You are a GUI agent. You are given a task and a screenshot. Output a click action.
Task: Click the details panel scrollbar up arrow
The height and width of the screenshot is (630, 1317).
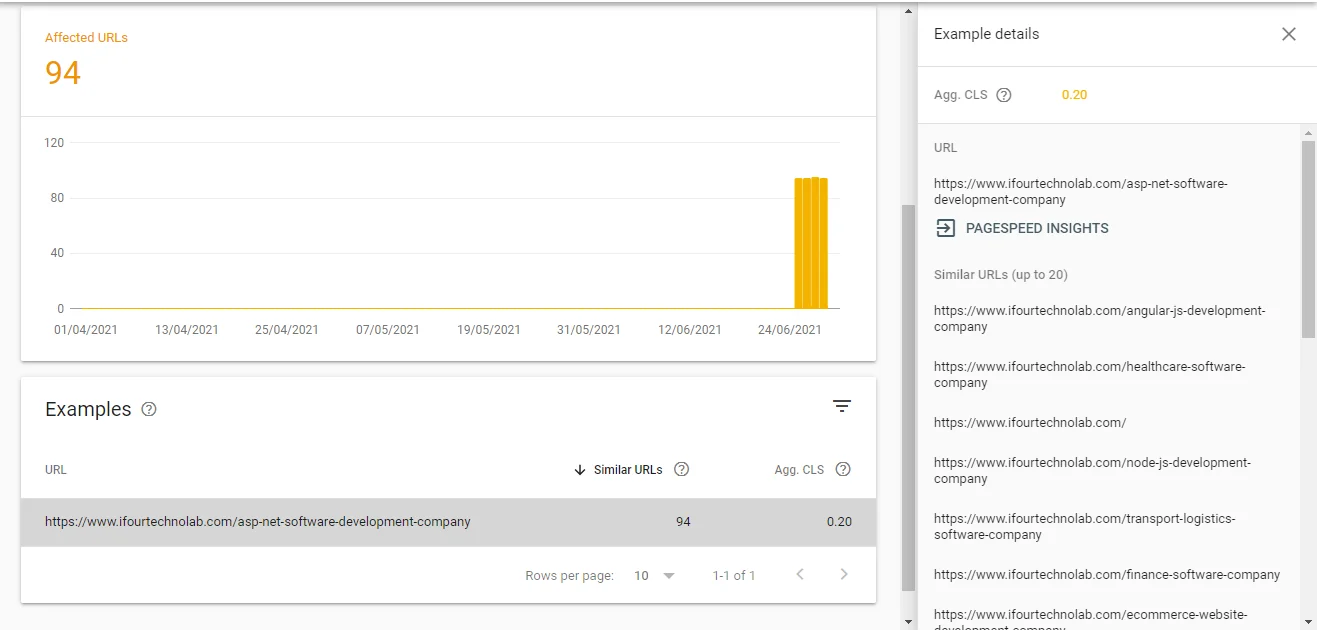1308,132
